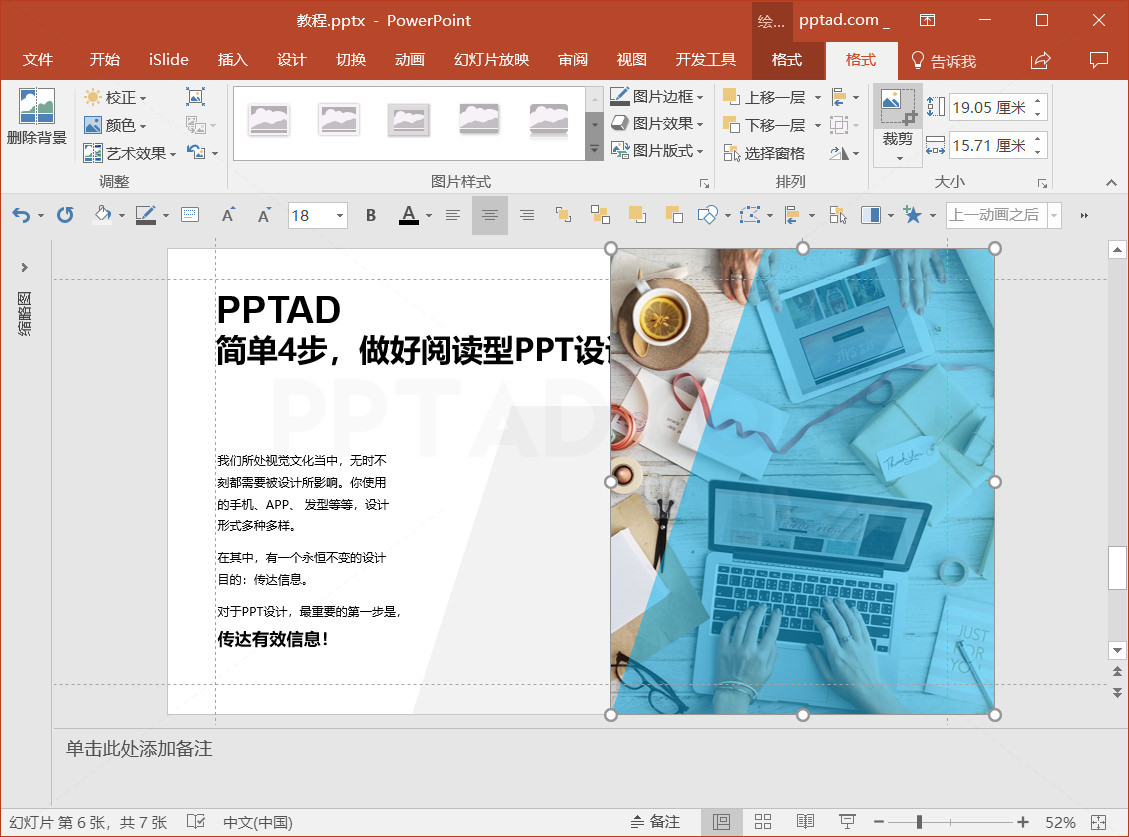The width and height of the screenshot is (1129, 837).
Task: Click Bring Forward (上移一层)
Action: [765, 97]
